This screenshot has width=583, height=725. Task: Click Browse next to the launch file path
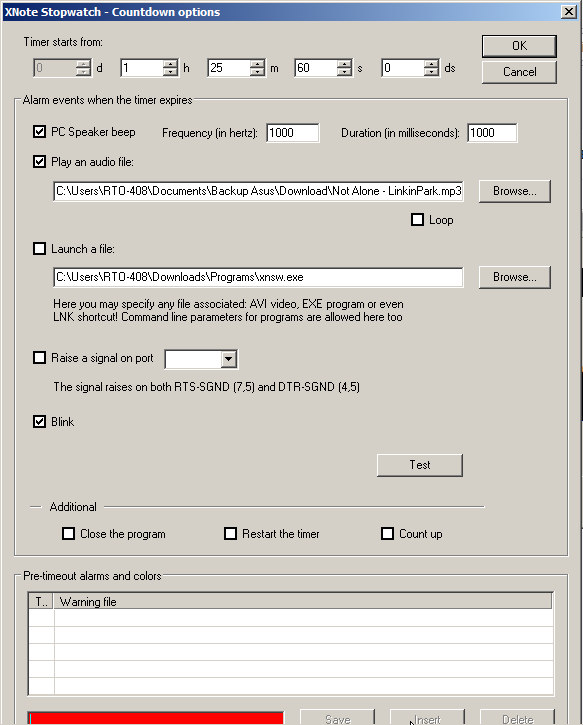(515, 277)
